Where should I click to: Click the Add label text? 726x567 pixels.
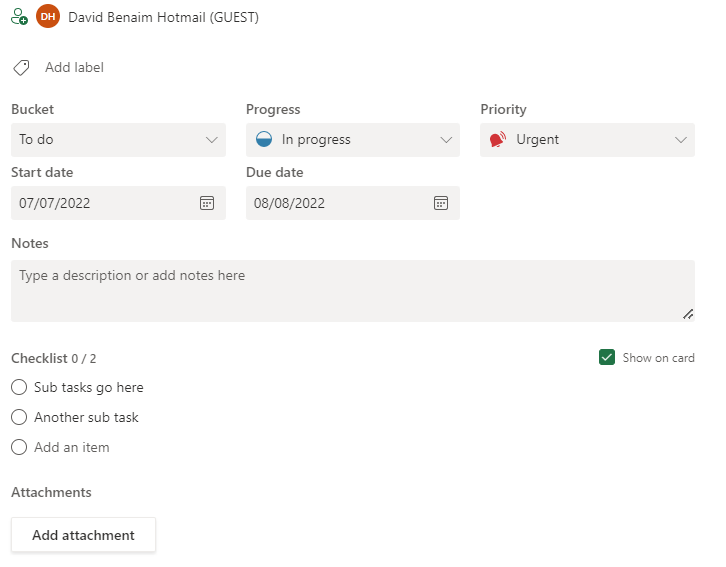[x=74, y=68]
